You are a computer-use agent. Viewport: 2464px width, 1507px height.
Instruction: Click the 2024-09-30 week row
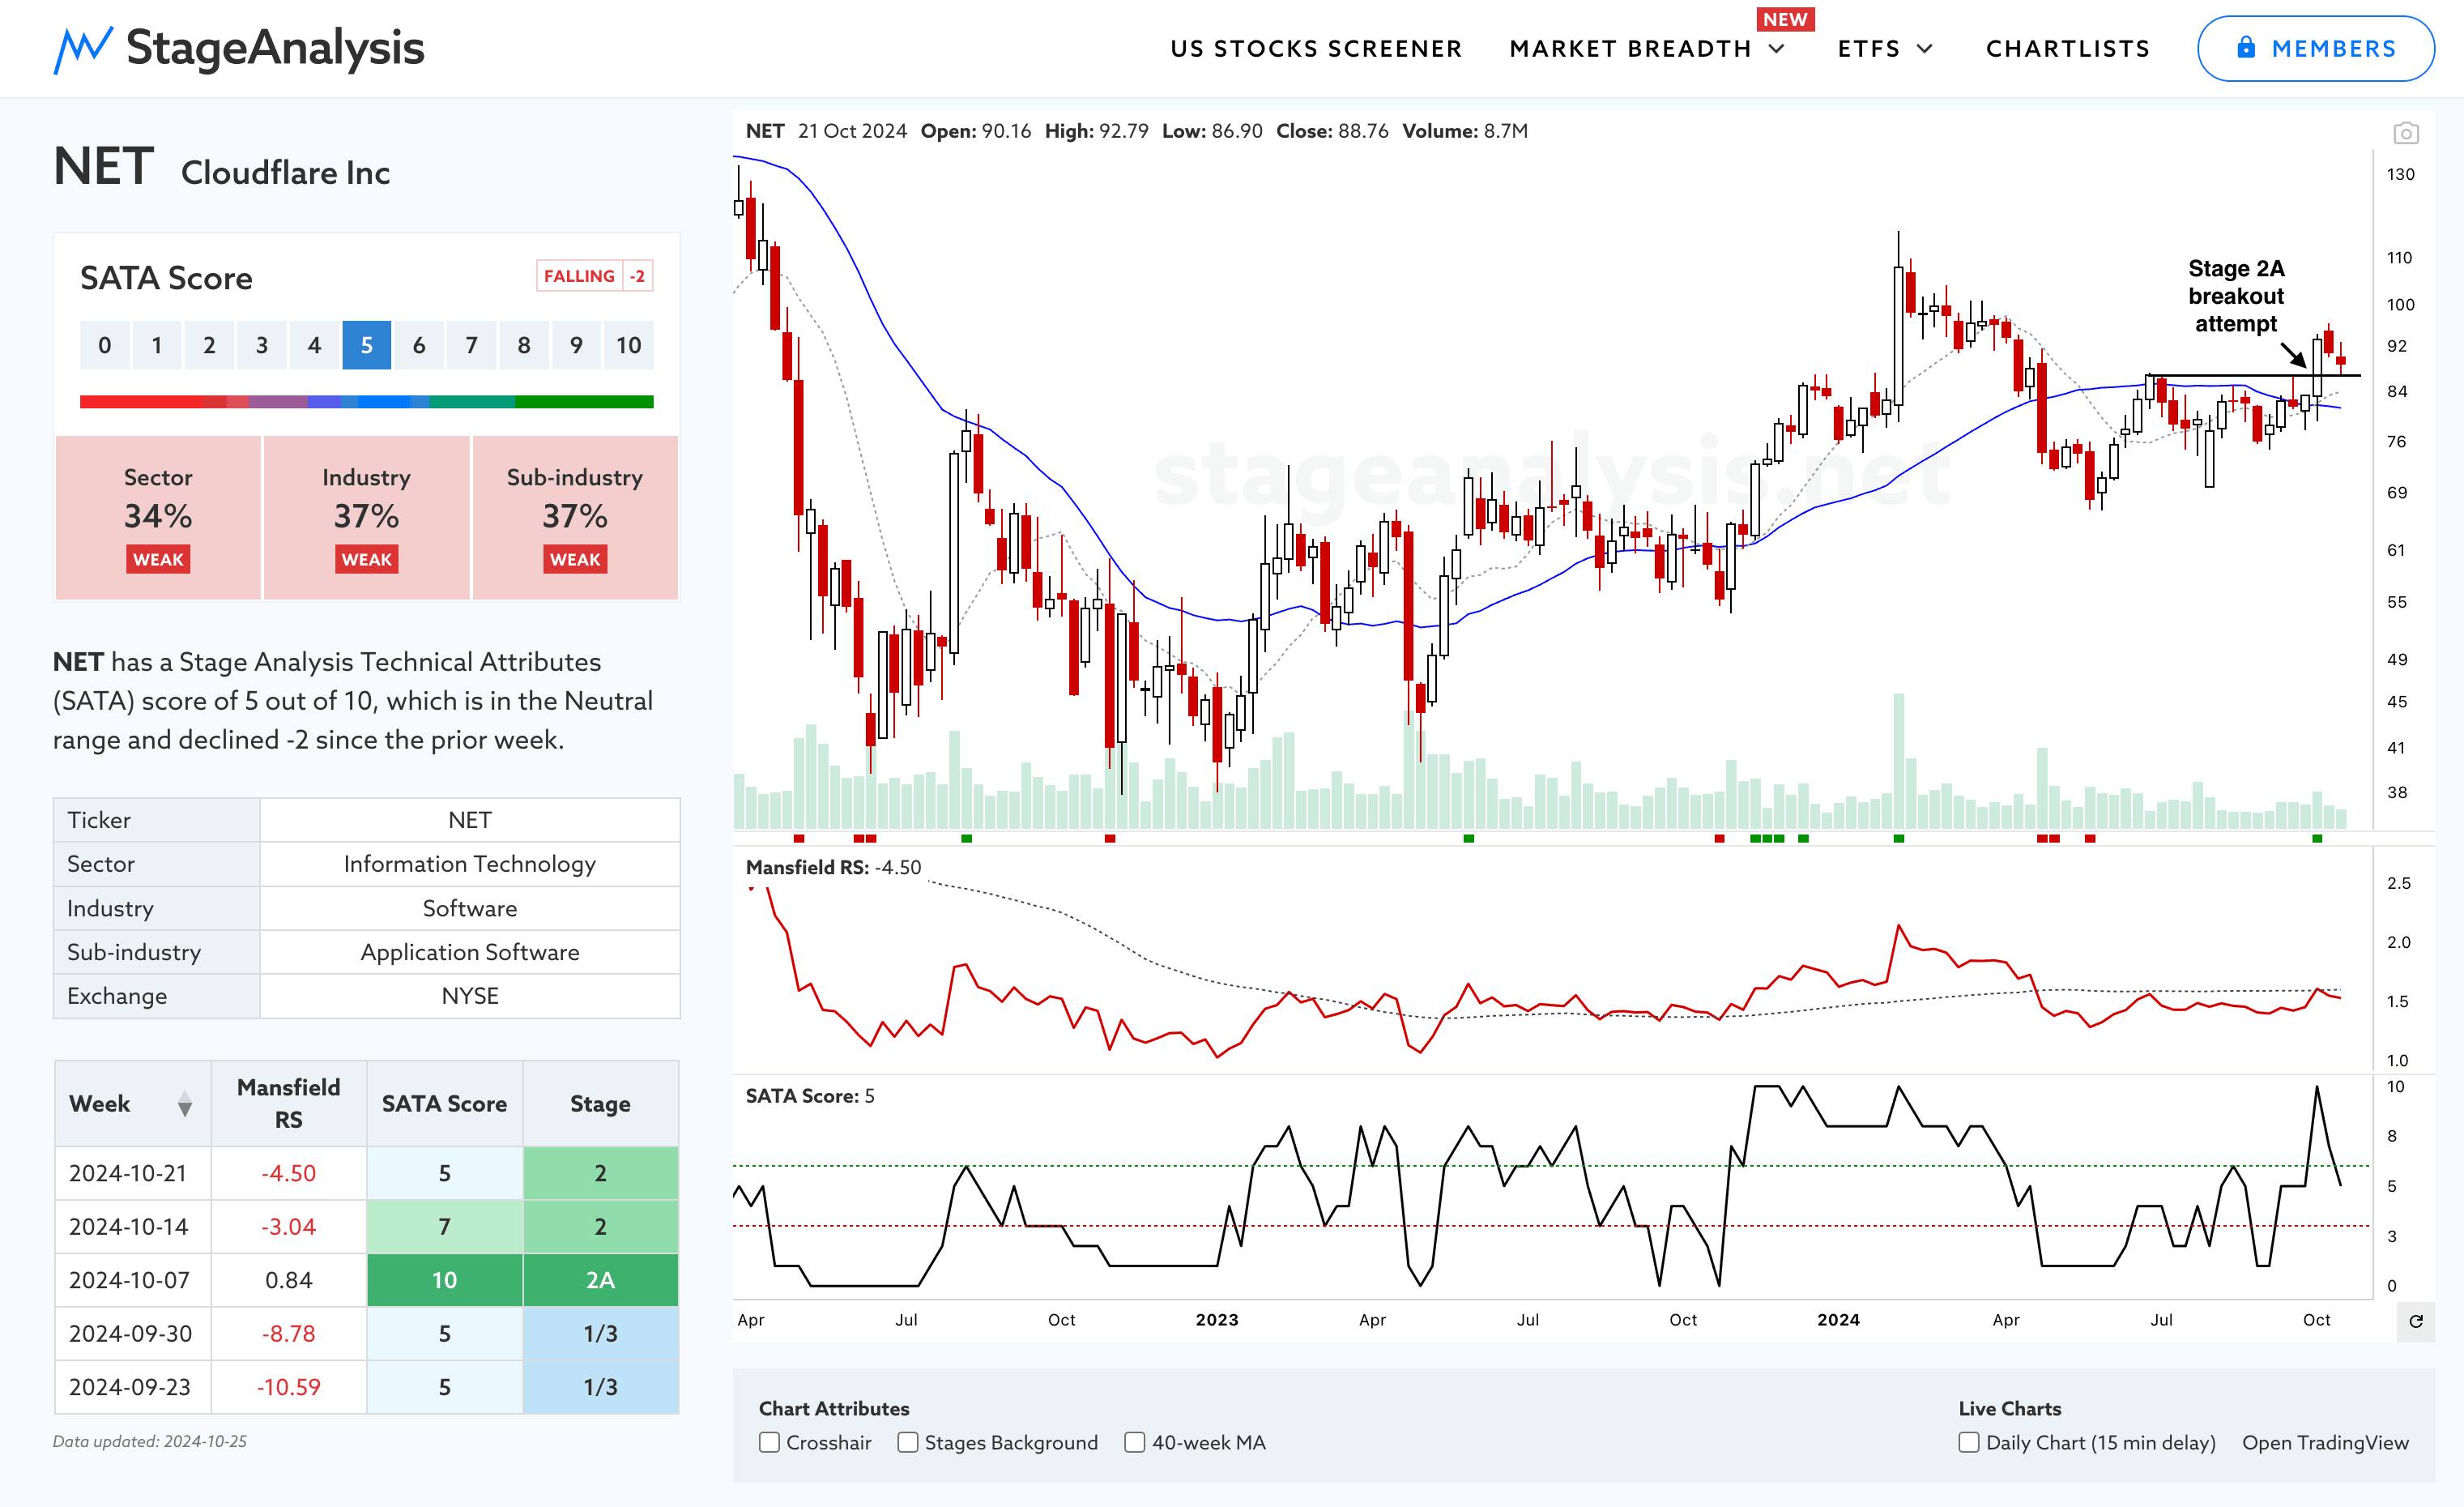(366, 1333)
